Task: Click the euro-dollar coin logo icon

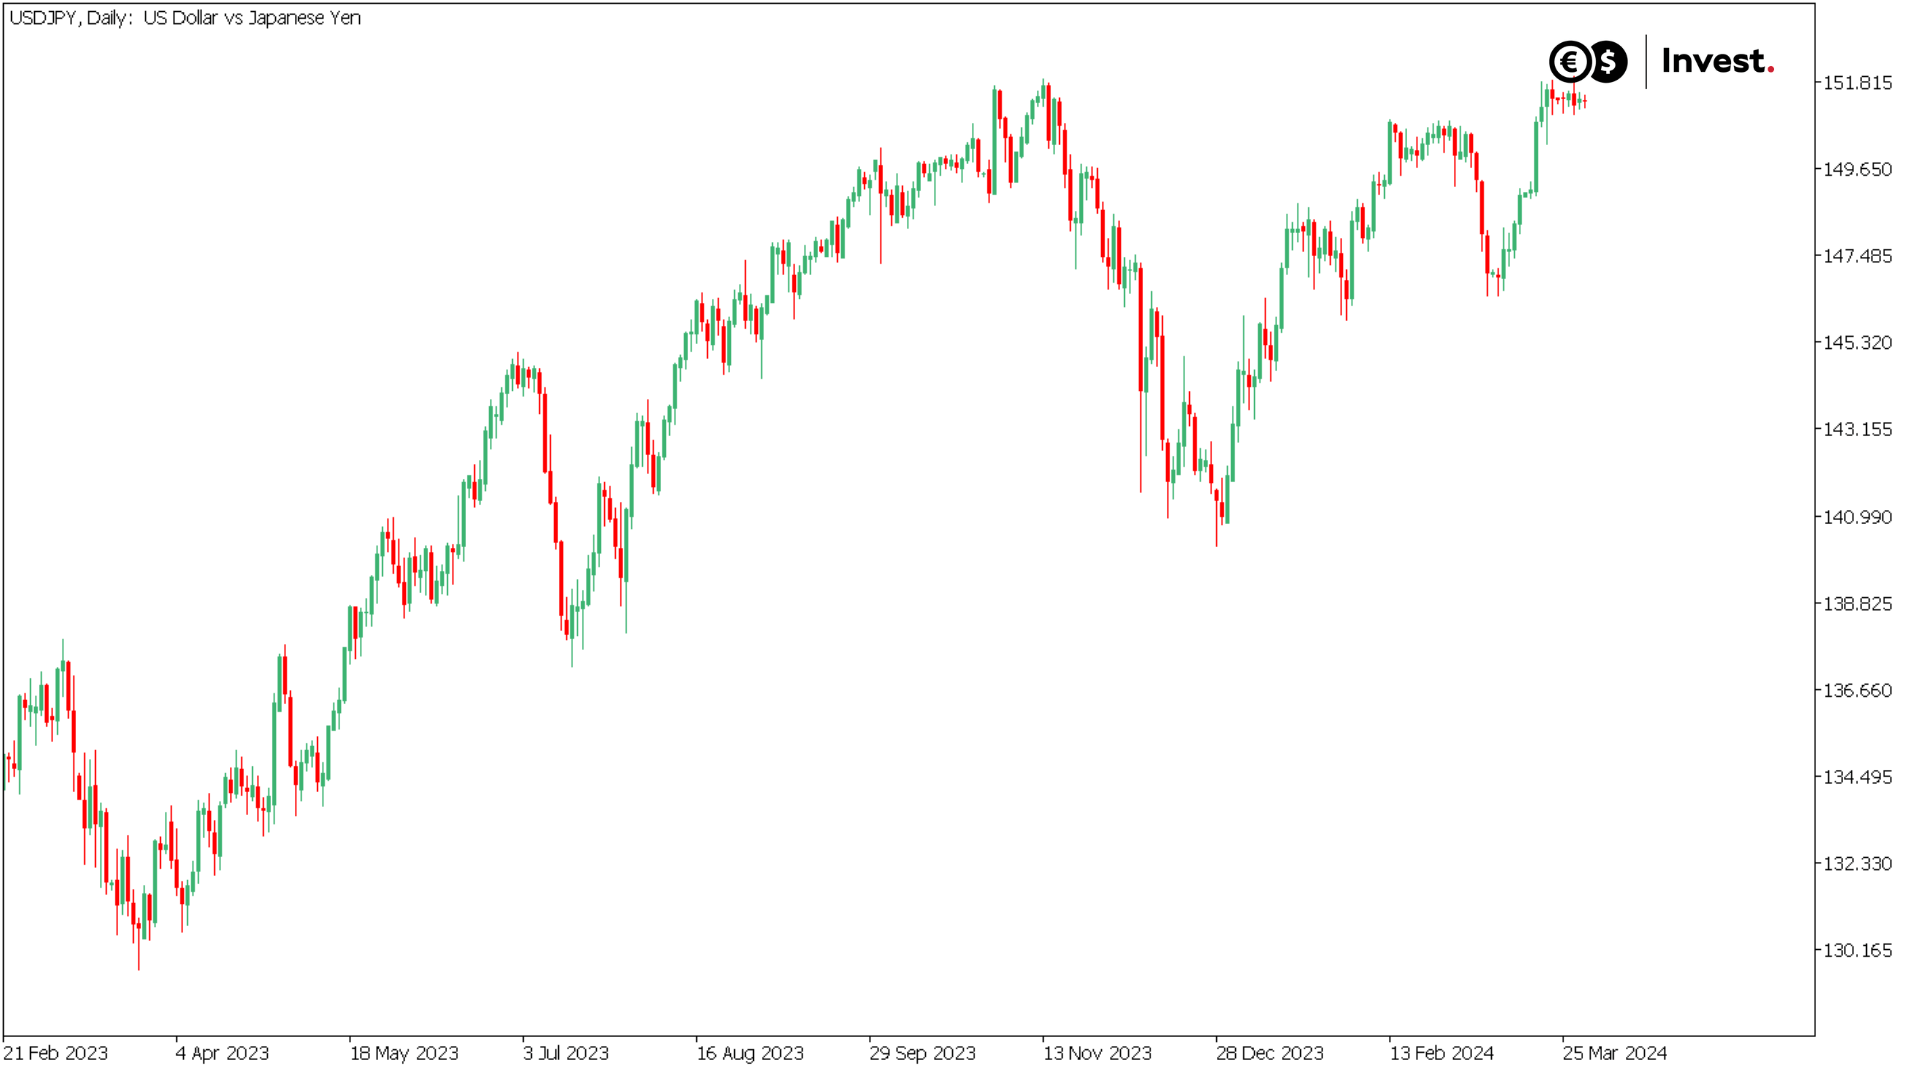Action: tap(1588, 62)
